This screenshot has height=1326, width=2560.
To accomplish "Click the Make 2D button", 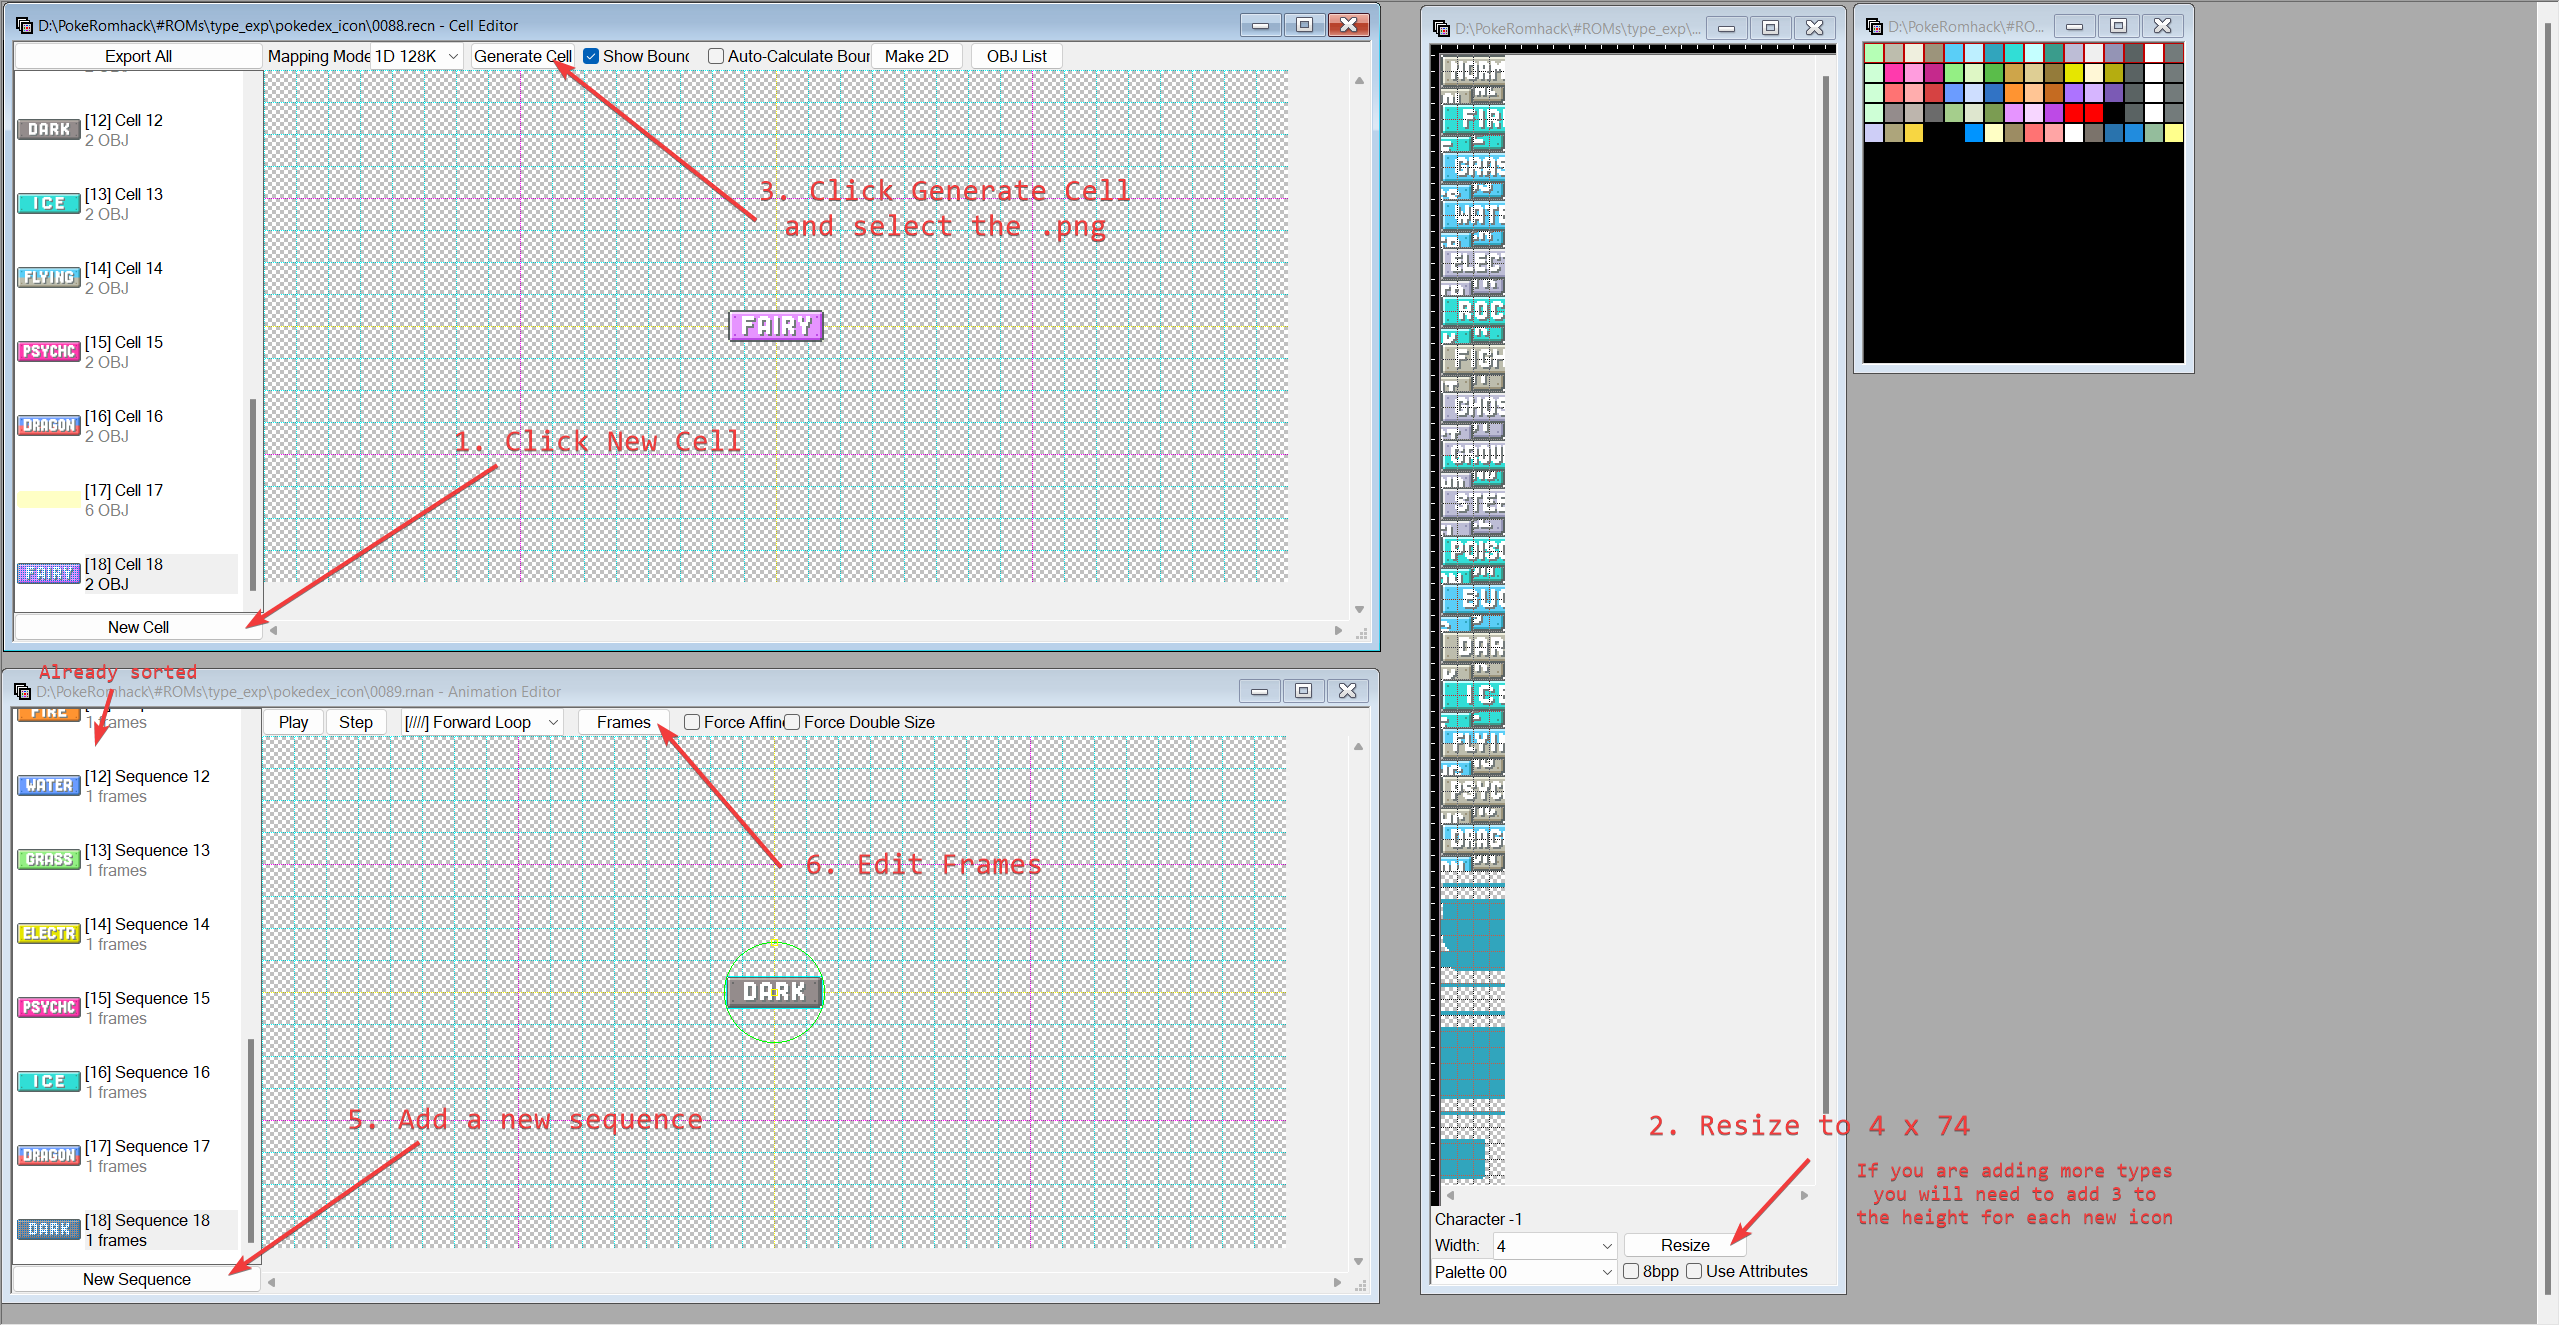I will click(917, 56).
